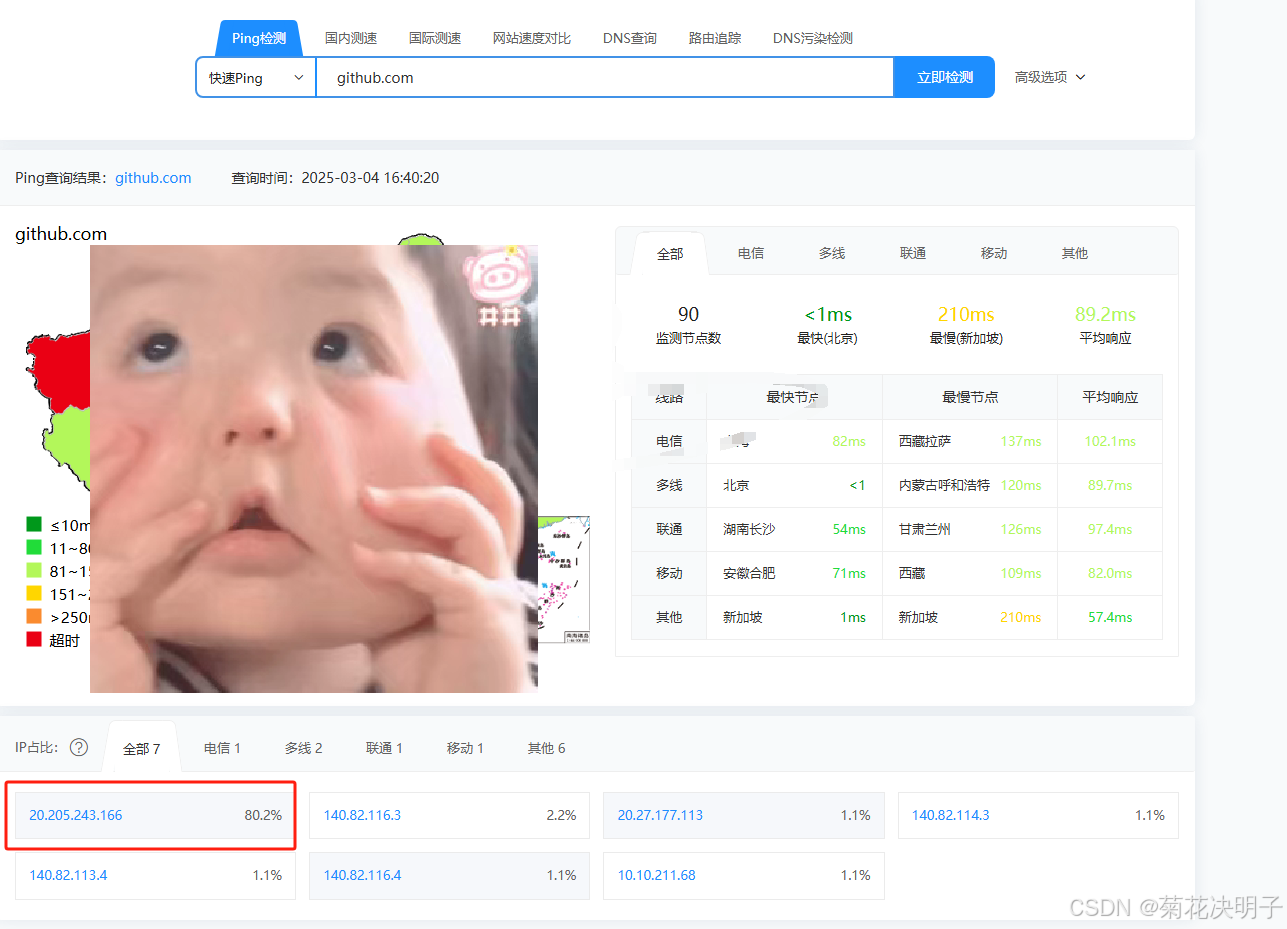Select the 多线 2 IP ratio tab

tap(303, 748)
